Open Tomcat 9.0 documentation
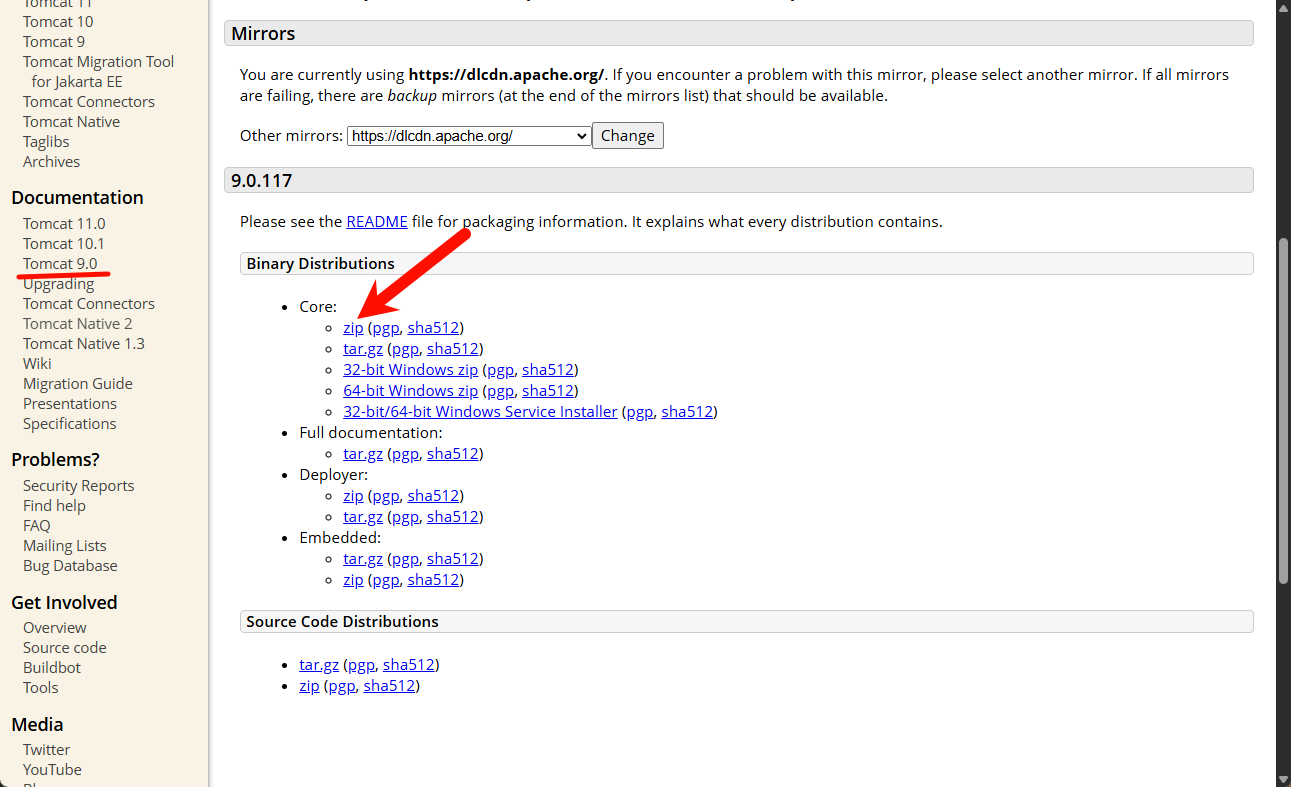This screenshot has width=1291, height=787. [x=60, y=264]
